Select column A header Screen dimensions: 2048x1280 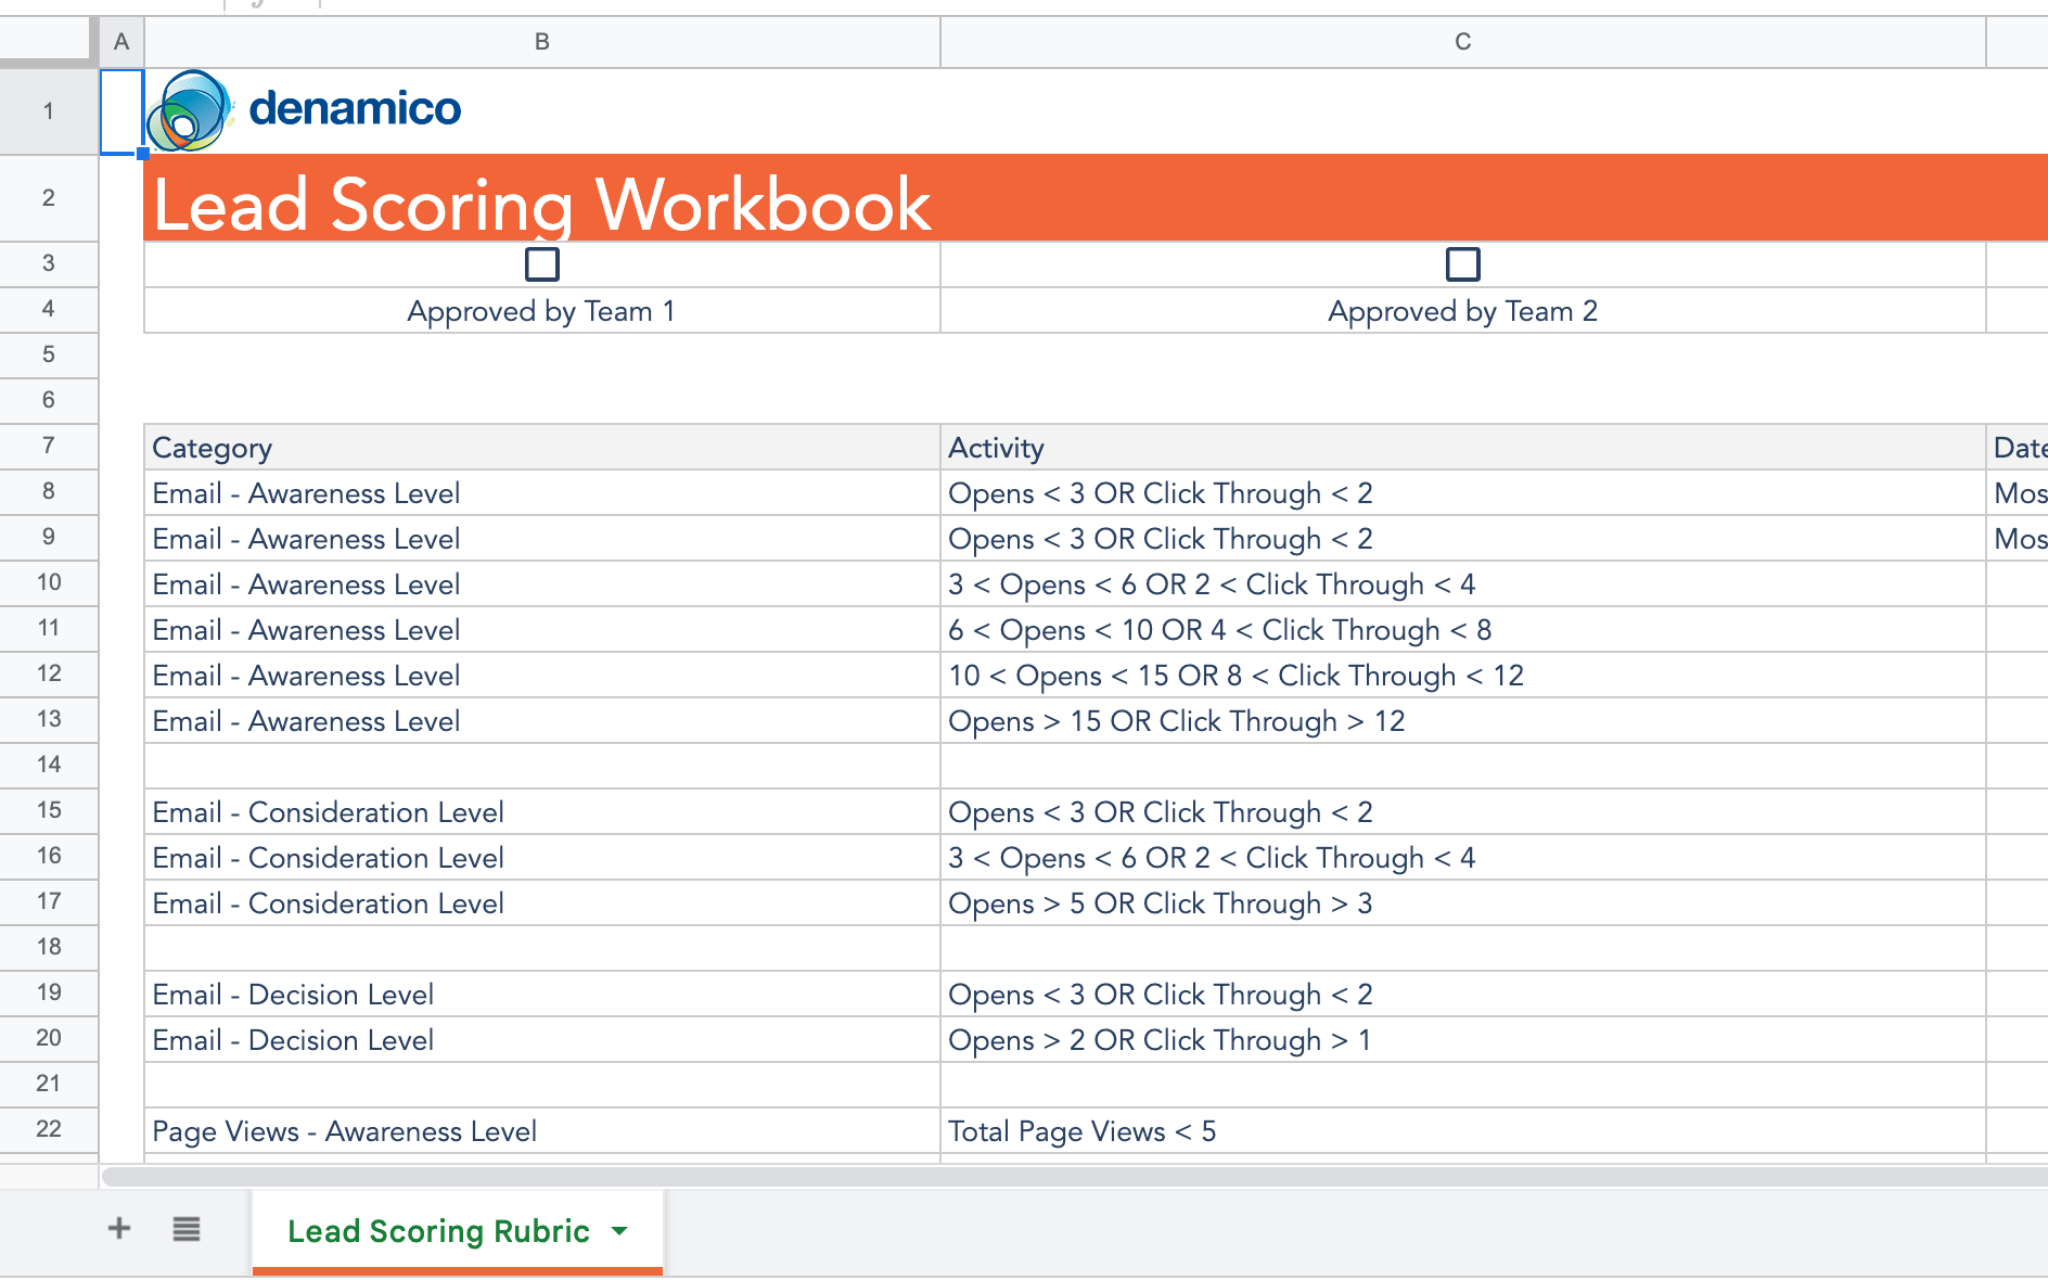pos(122,41)
